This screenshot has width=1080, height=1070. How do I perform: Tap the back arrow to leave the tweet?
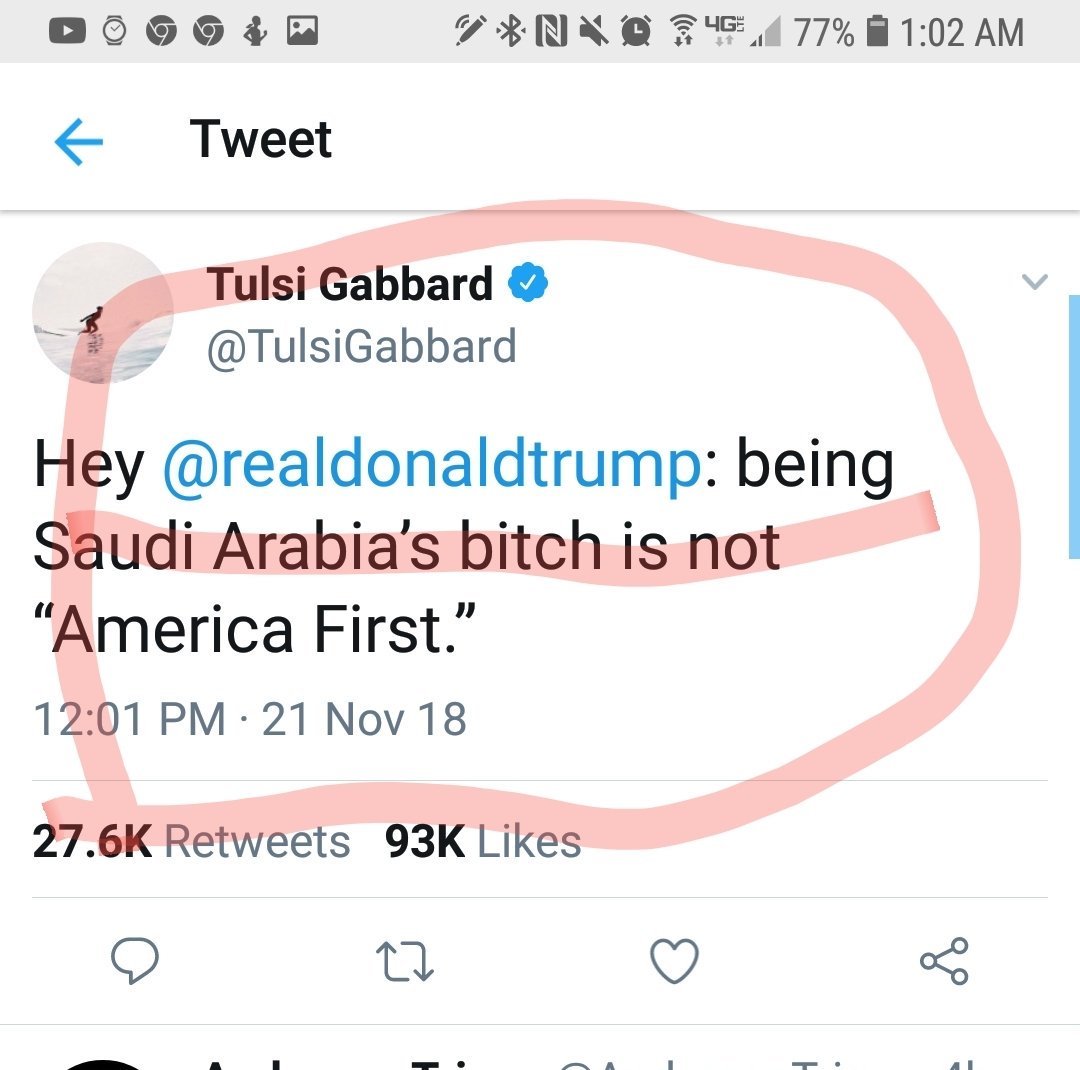[79, 142]
